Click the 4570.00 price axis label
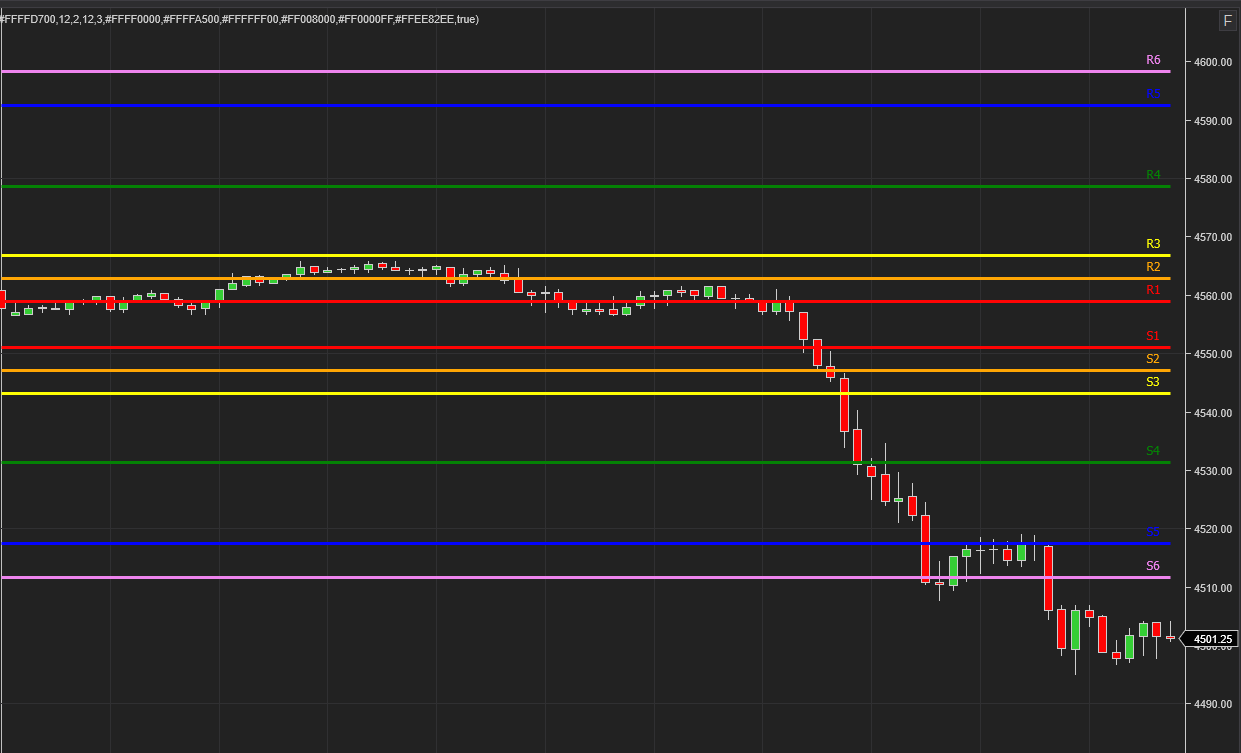This screenshot has height=753, width=1241. (1212, 238)
